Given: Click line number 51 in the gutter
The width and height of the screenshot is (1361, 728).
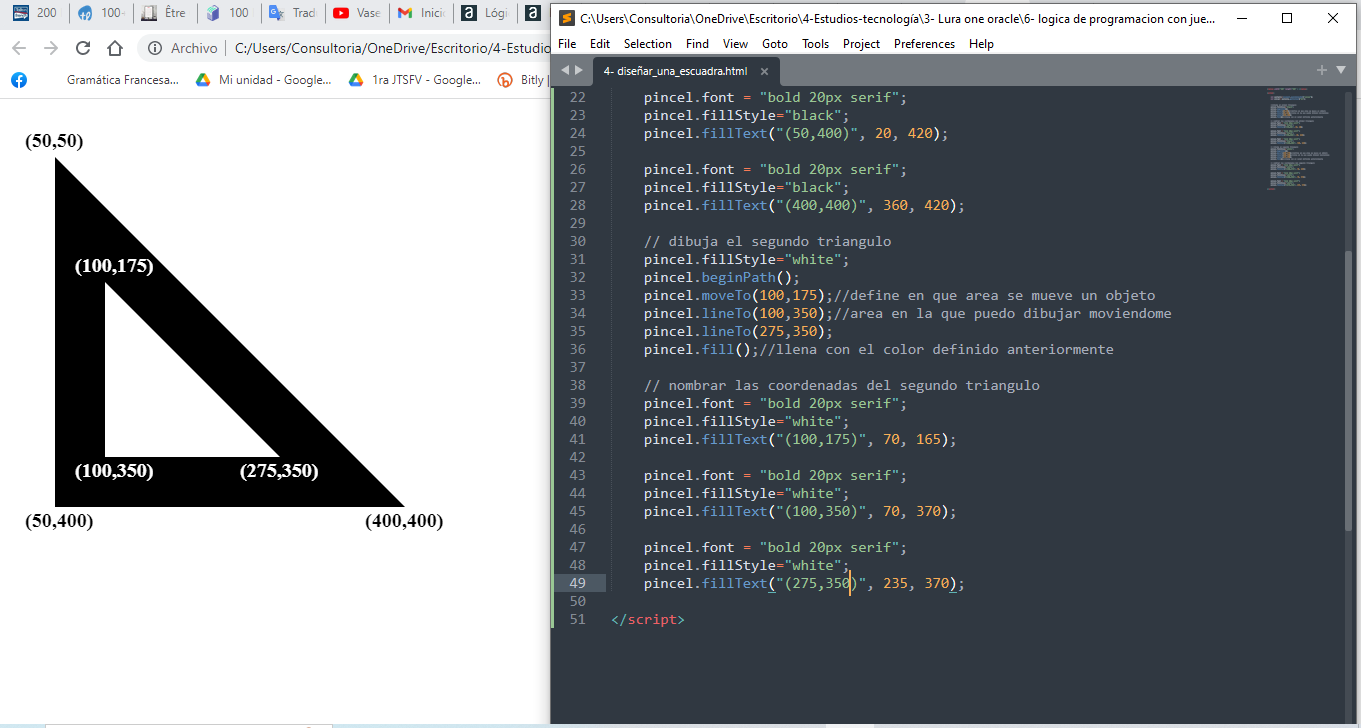Looking at the screenshot, I should point(577,619).
